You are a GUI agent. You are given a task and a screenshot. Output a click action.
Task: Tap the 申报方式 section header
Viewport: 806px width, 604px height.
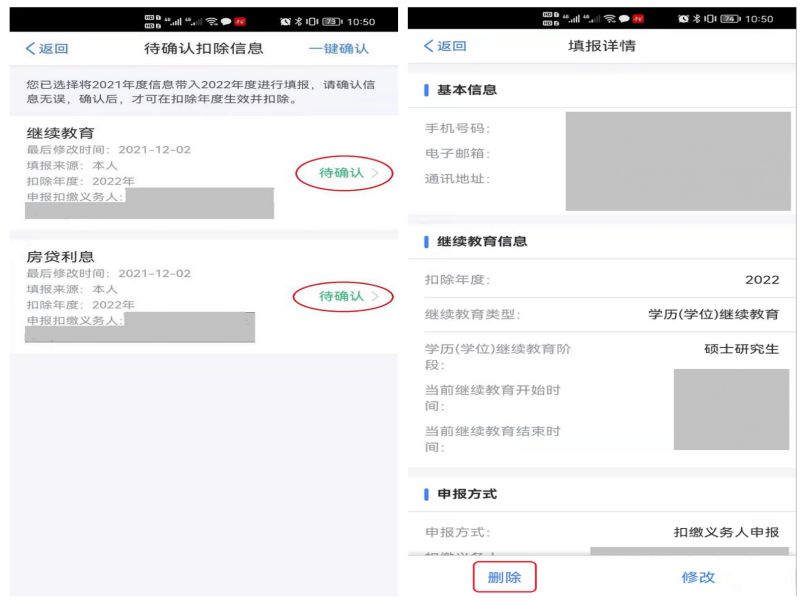click(467, 494)
